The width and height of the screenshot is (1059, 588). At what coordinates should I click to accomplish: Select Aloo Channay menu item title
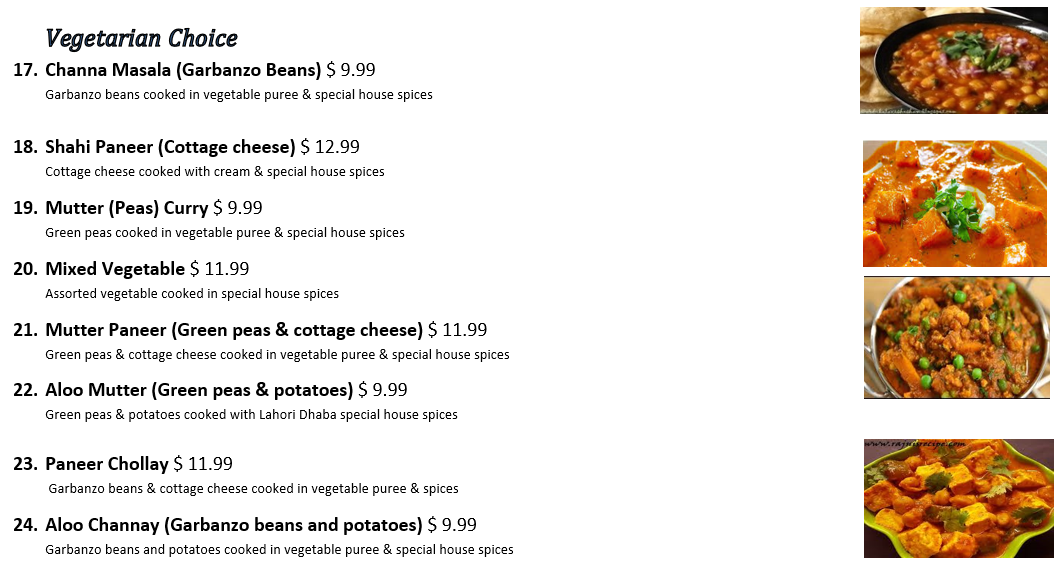pyautogui.click(x=233, y=525)
